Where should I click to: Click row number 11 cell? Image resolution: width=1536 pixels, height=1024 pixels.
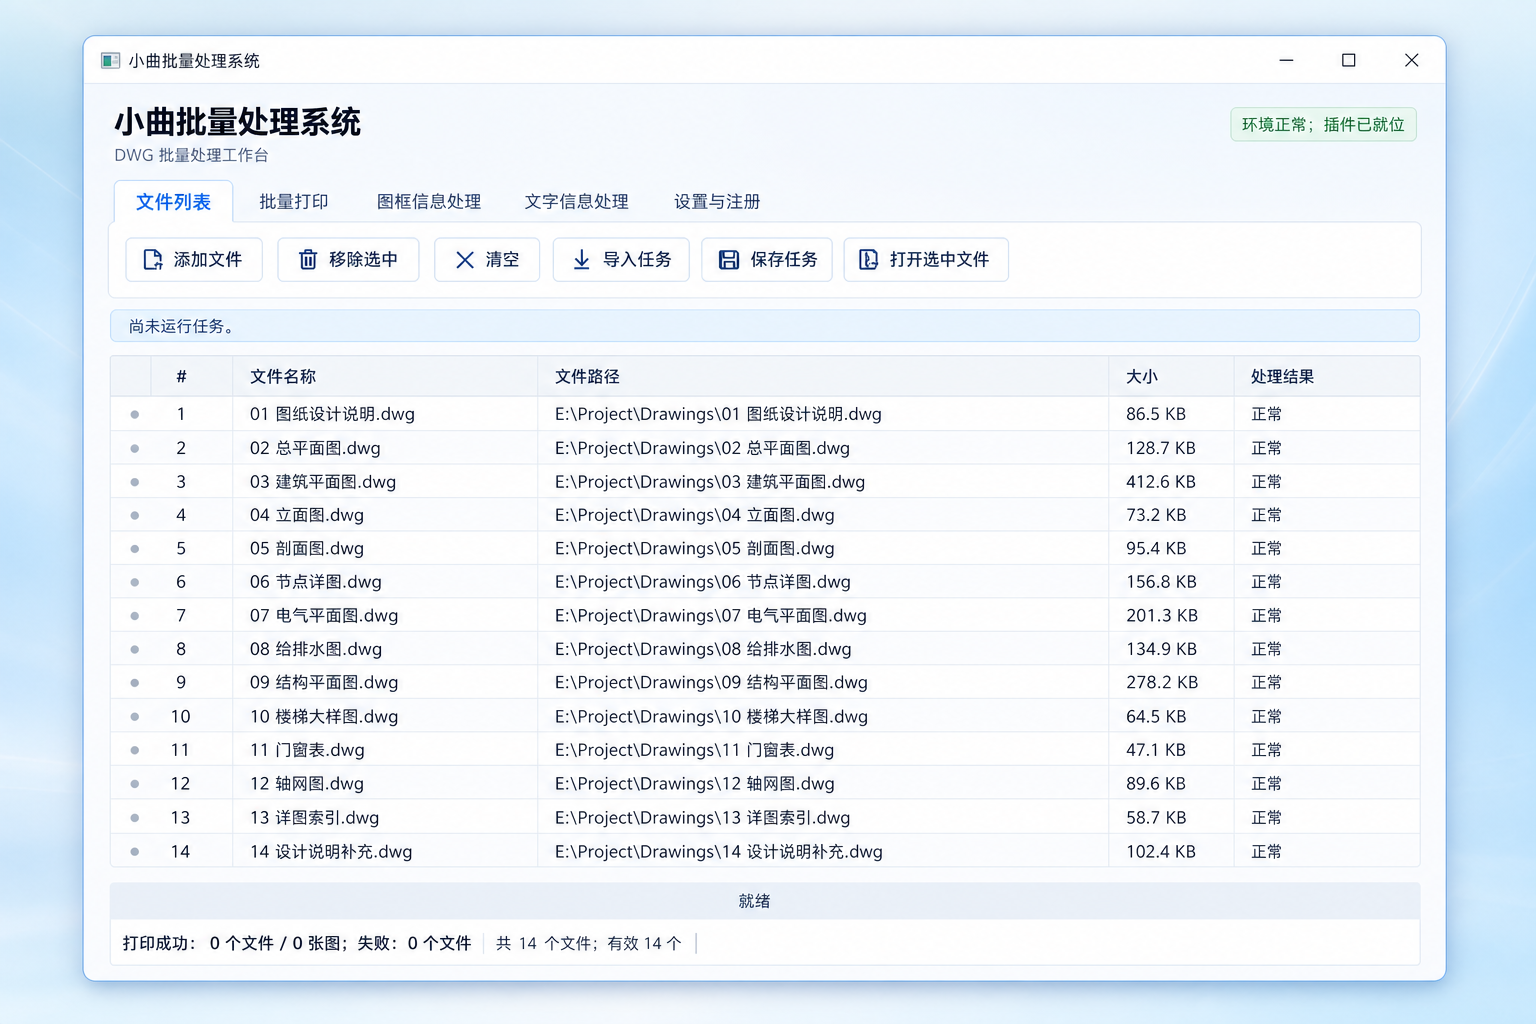[180, 750]
